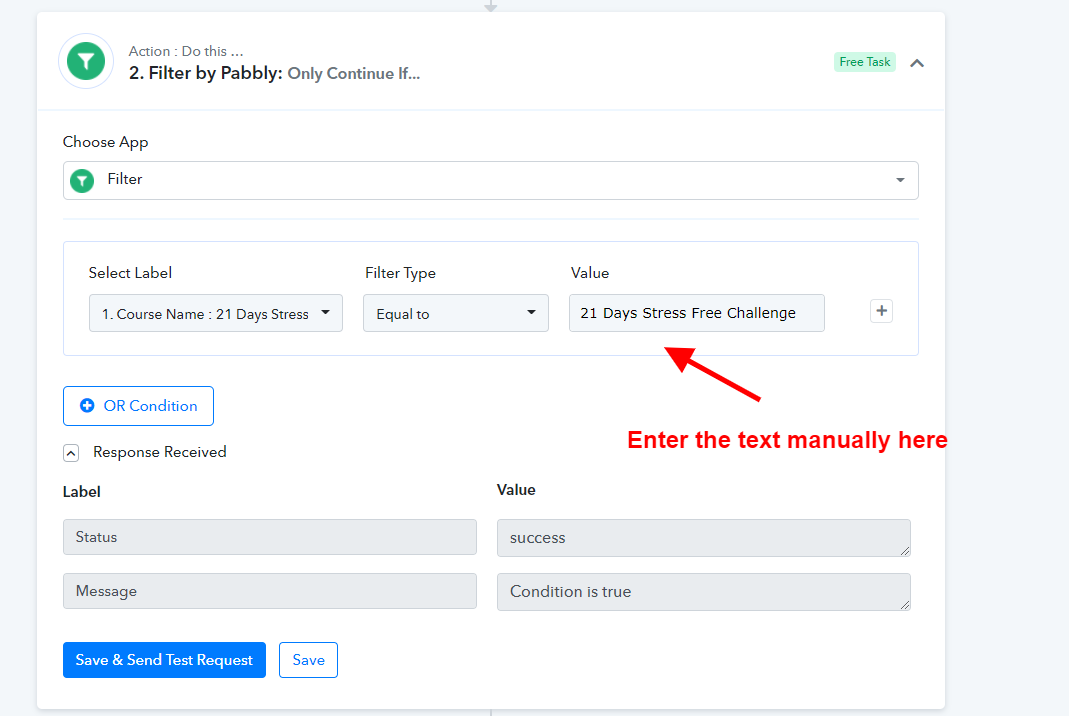Screen dimensions: 1069x716
Task: Click the Filter Type heading
Action: pos(400,273)
